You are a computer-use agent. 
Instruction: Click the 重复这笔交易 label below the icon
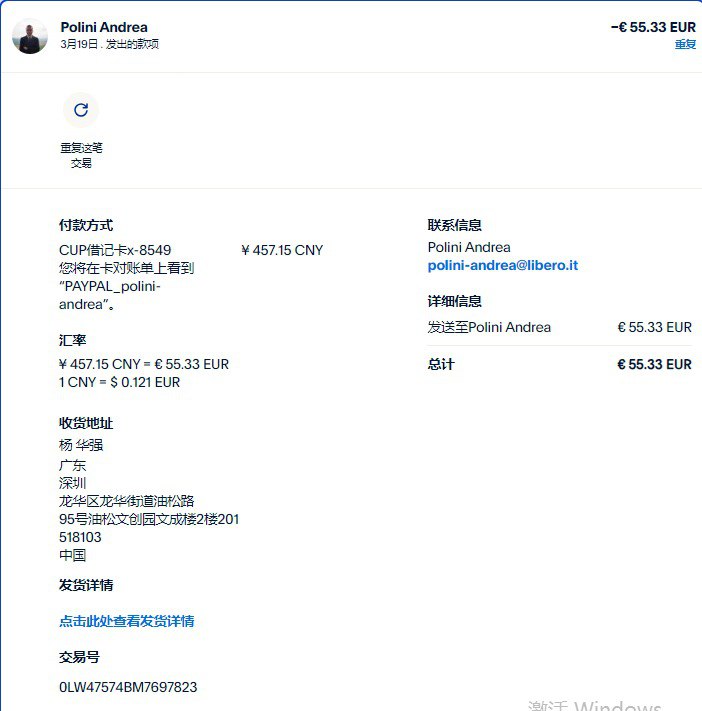click(x=81, y=155)
